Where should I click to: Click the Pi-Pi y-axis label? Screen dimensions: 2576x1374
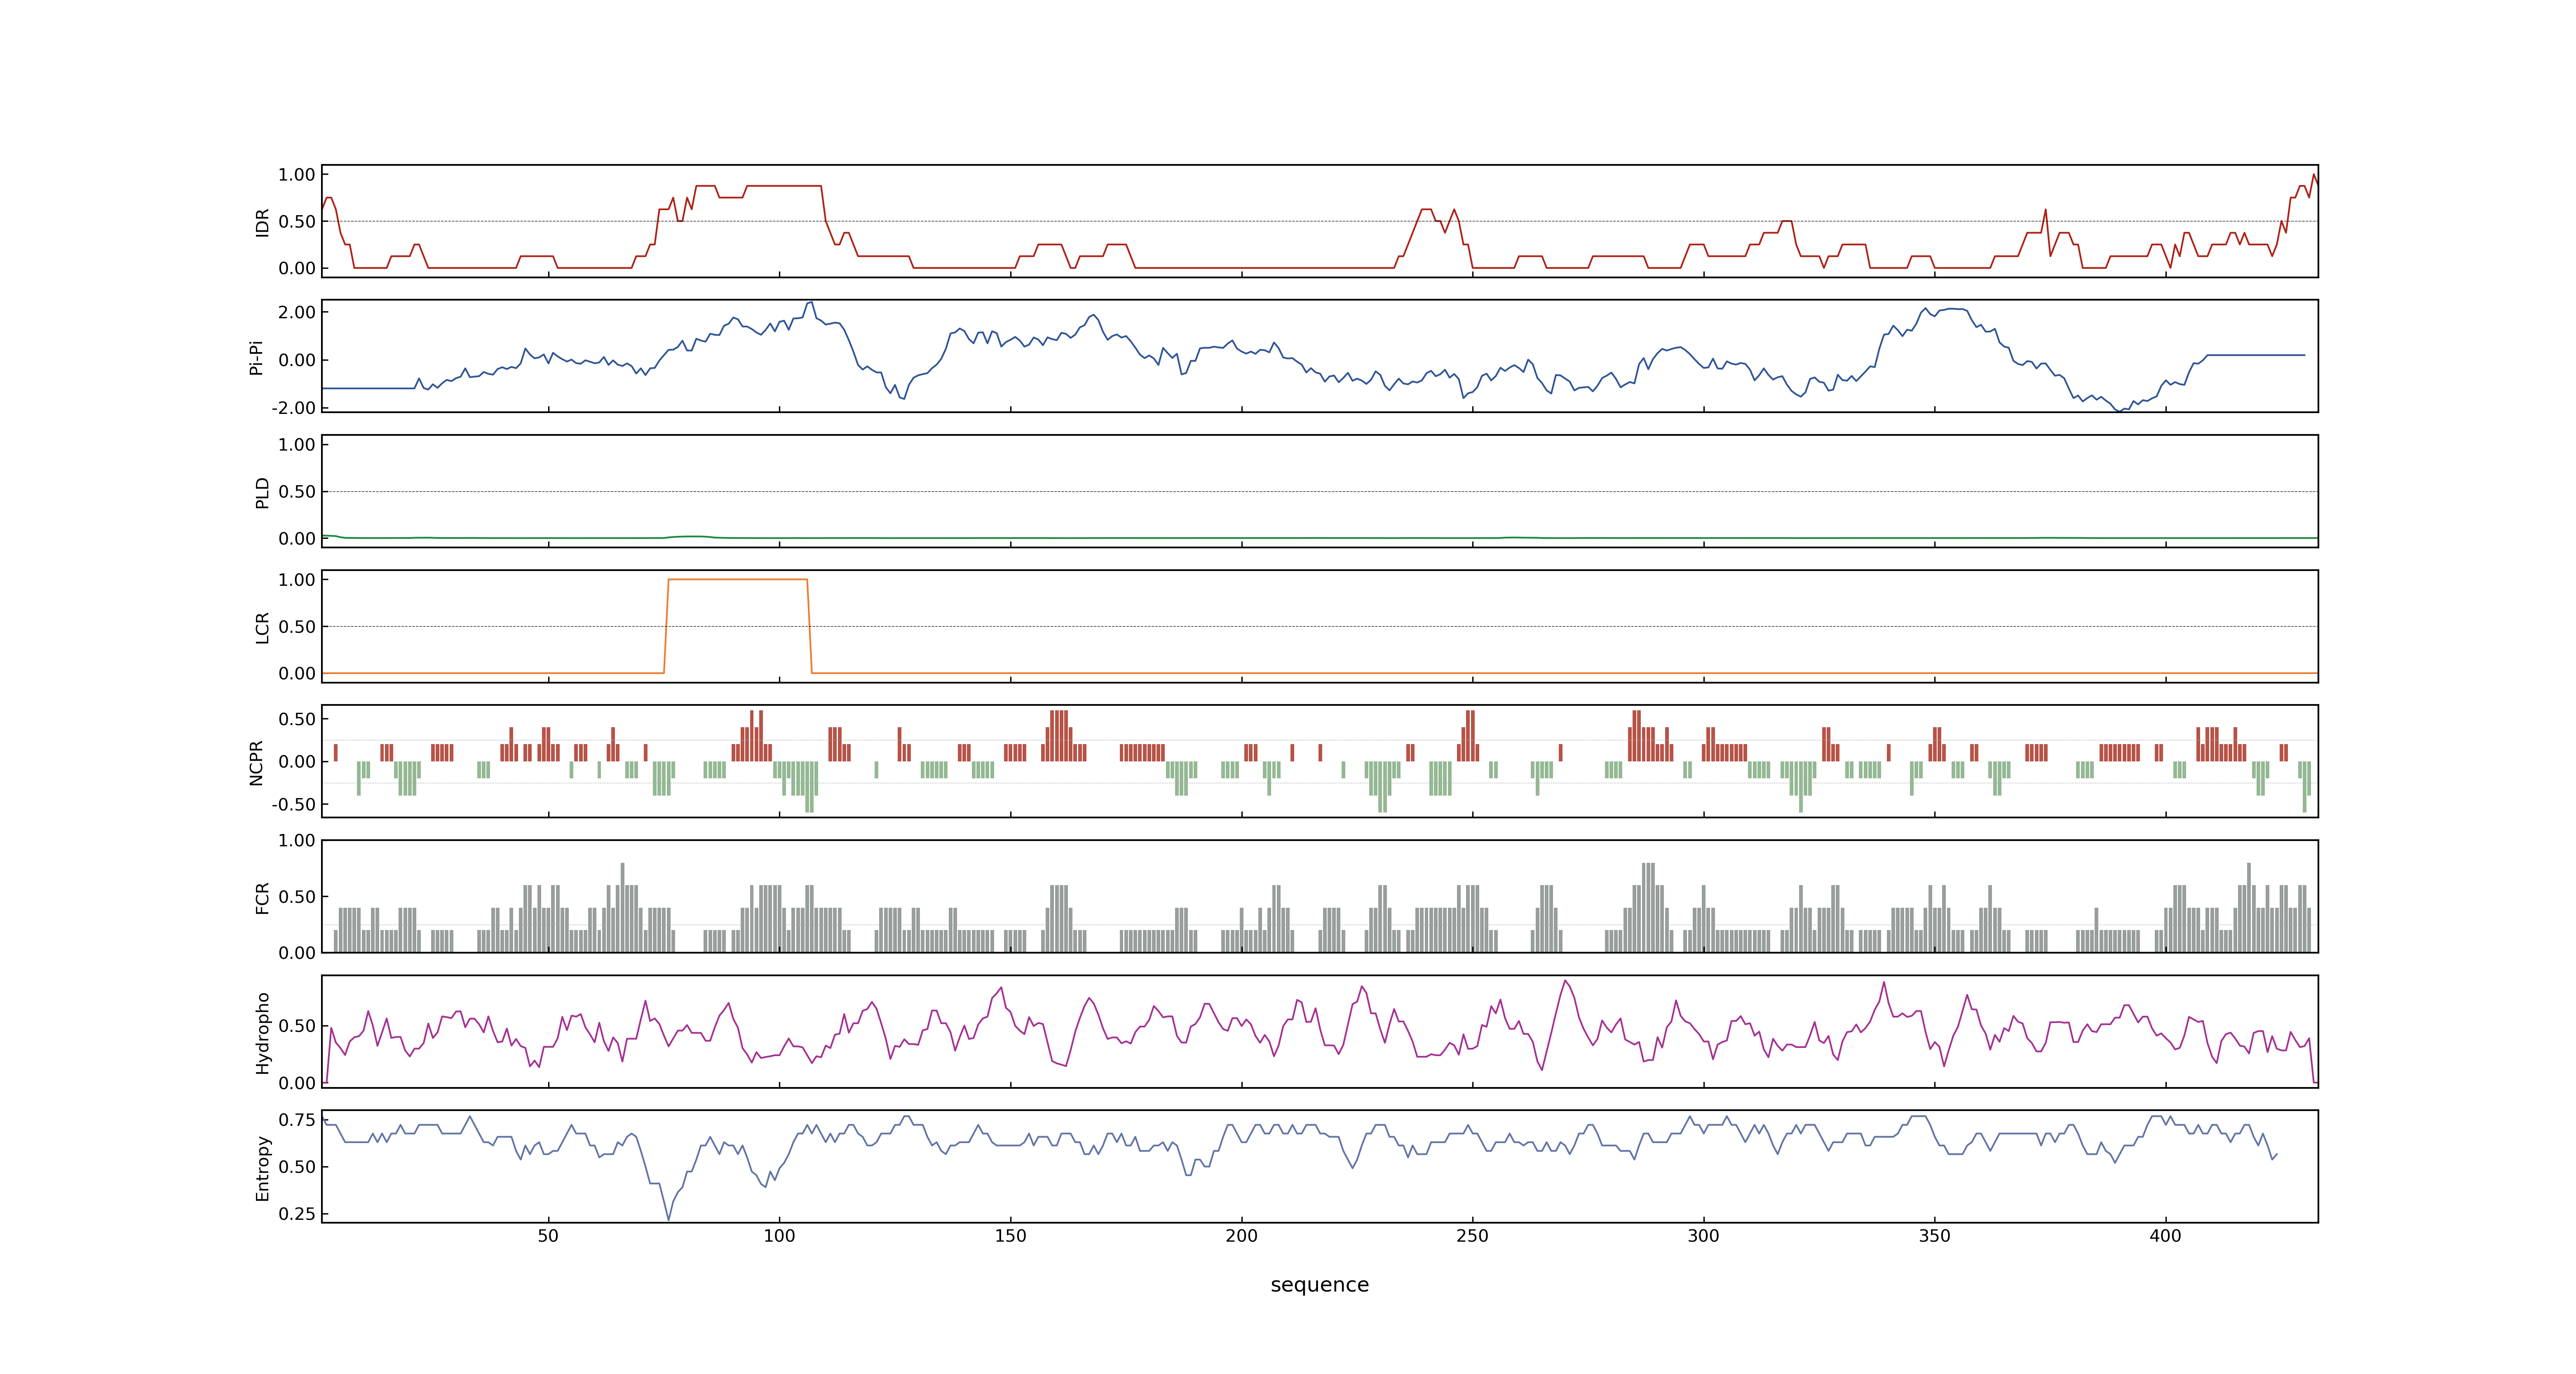(256, 357)
